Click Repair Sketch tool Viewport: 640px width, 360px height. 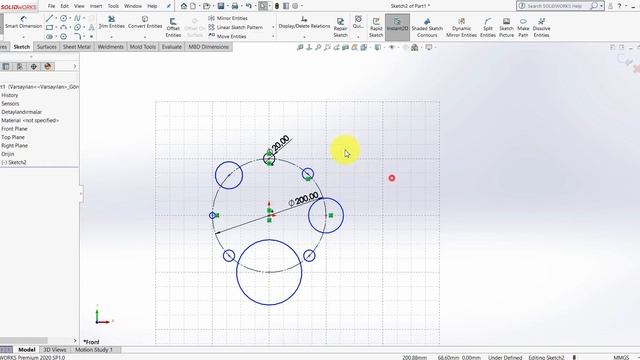340,28
